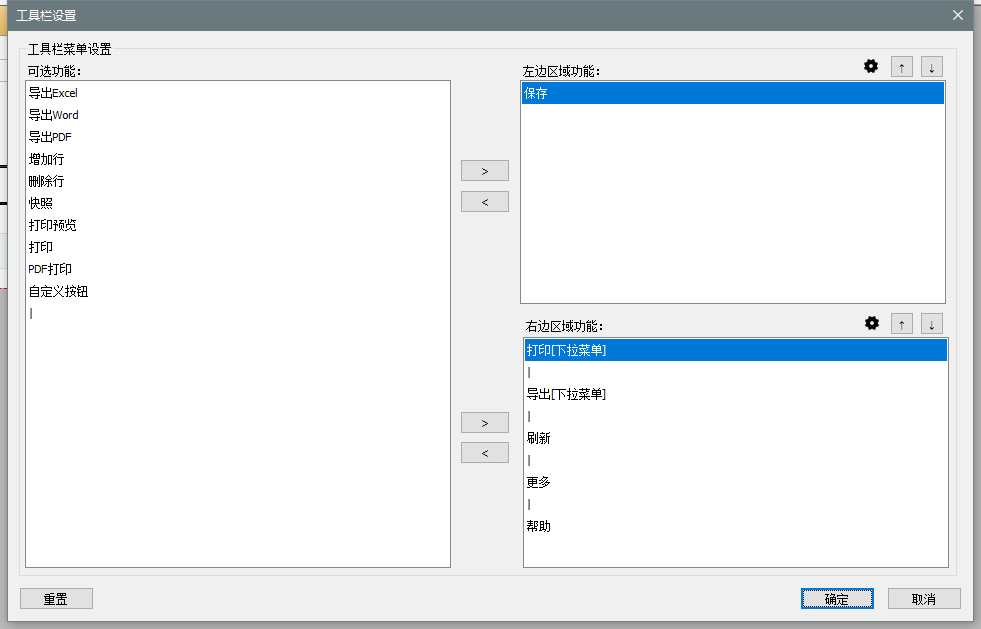Viewport: 981px width, 629px height.
Task: Select 导出[下拉菜单] in right area list
Action: (x=567, y=394)
